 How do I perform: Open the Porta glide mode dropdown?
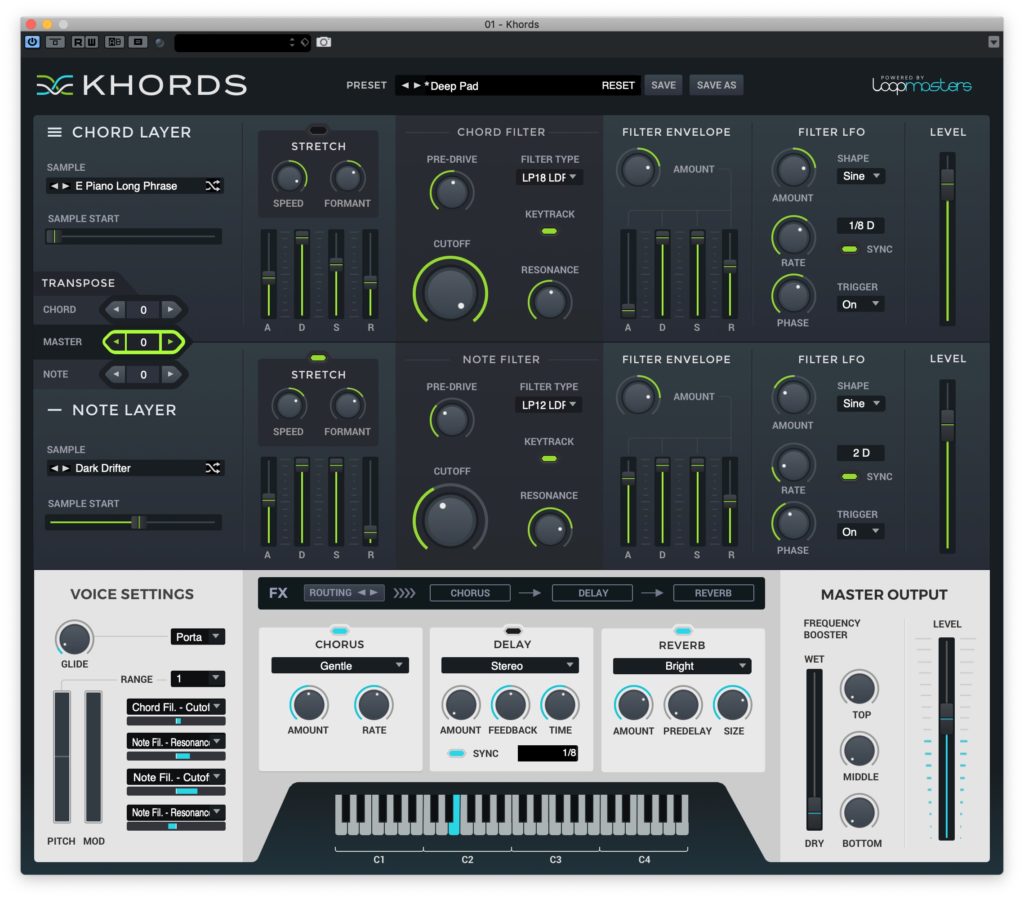197,637
